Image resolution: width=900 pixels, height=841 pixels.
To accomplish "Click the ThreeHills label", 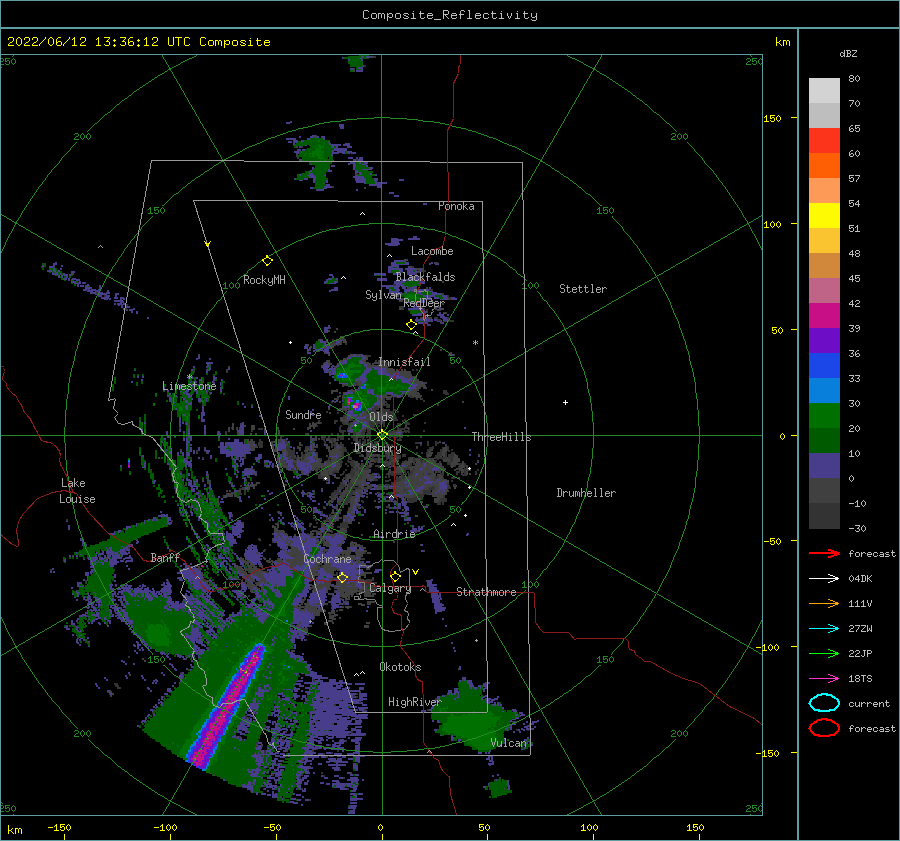I will (x=501, y=437).
